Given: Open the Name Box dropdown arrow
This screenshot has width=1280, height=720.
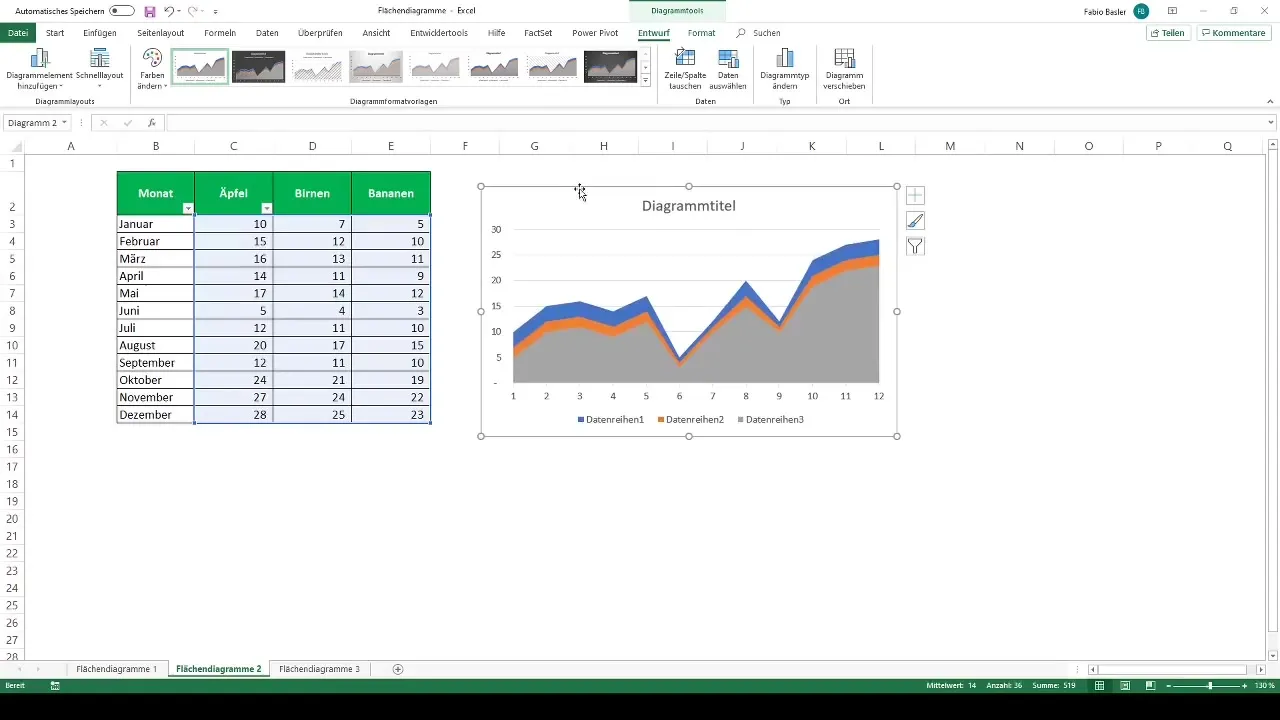Looking at the screenshot, I should coord(65,123).
